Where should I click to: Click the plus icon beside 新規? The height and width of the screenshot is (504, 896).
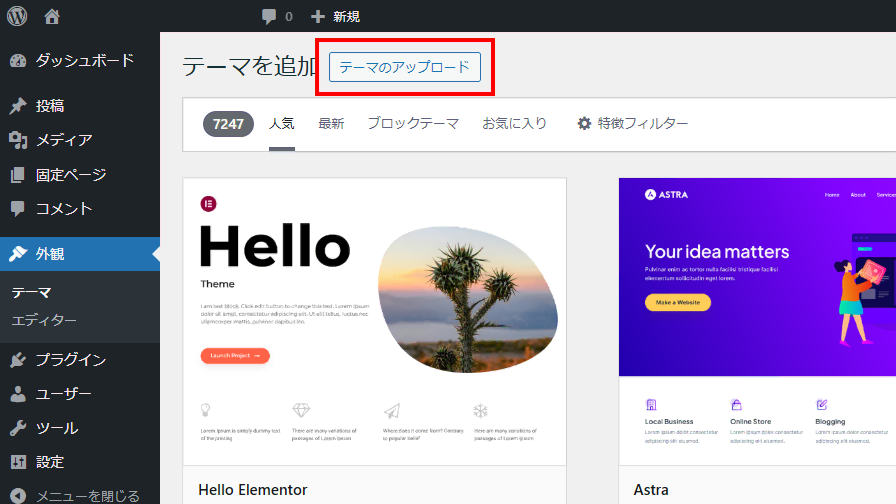[318, 17]
